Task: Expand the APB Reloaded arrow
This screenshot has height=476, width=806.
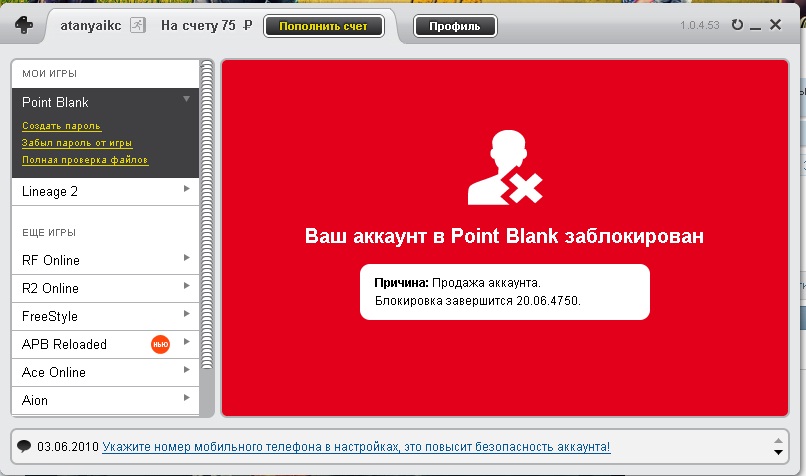Action: pyautogui.click(x=187, y=341)
